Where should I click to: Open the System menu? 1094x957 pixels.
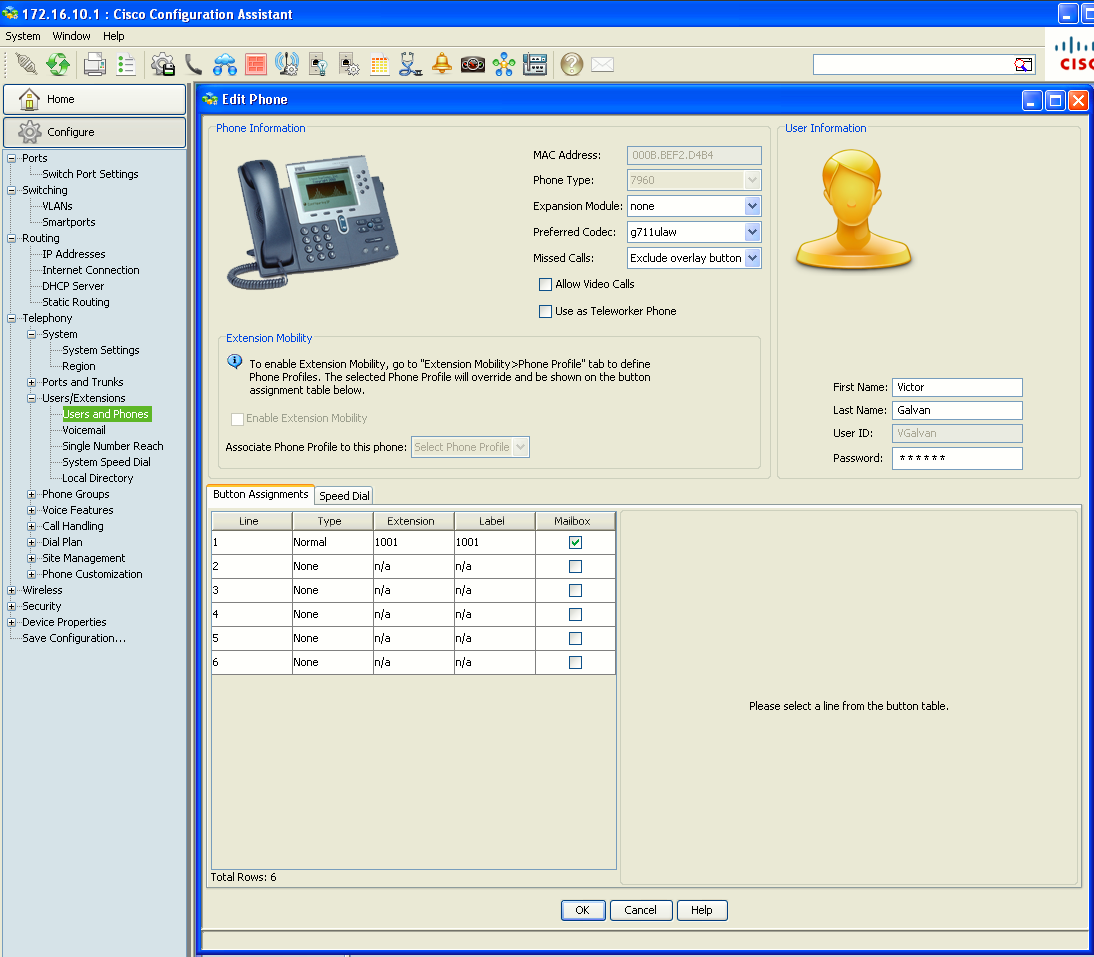click(x=23, y=36)
